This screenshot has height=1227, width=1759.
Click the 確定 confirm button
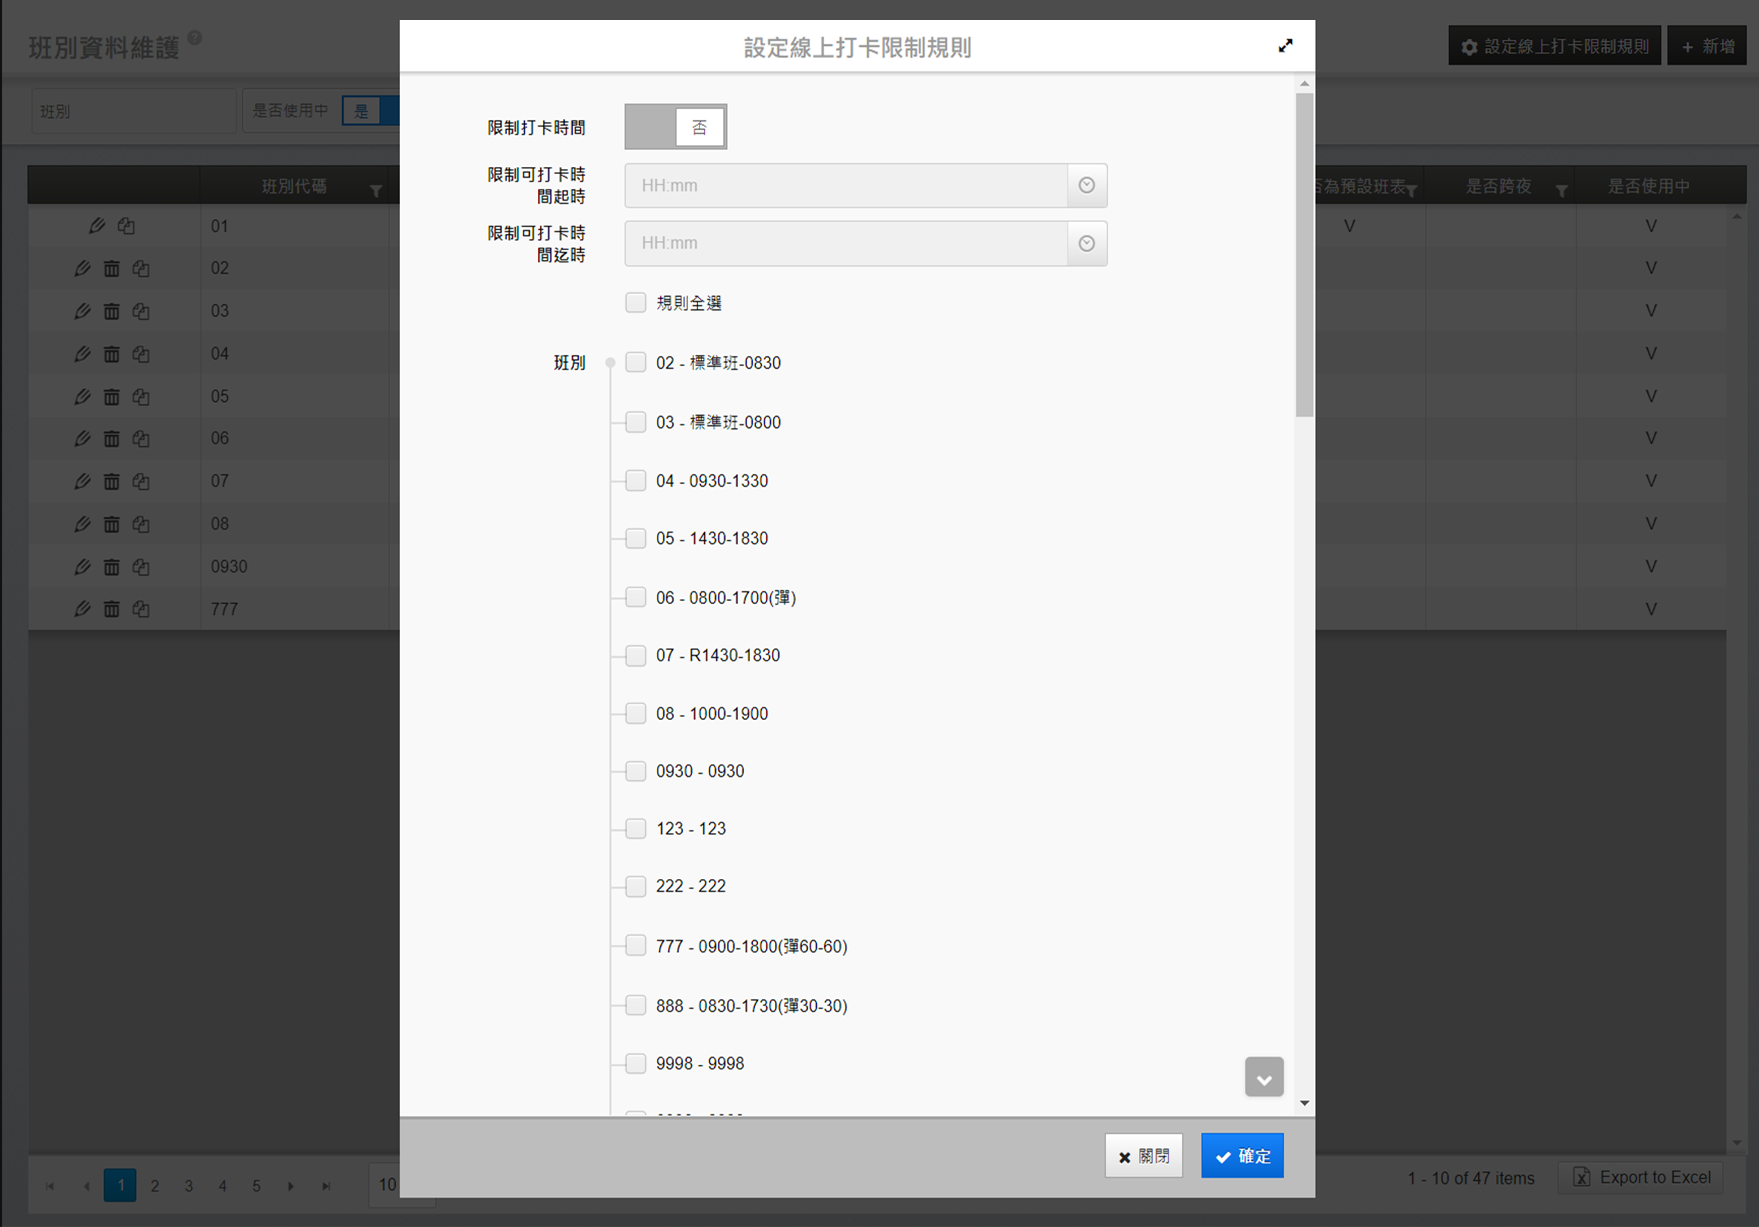point(1242,1156)
